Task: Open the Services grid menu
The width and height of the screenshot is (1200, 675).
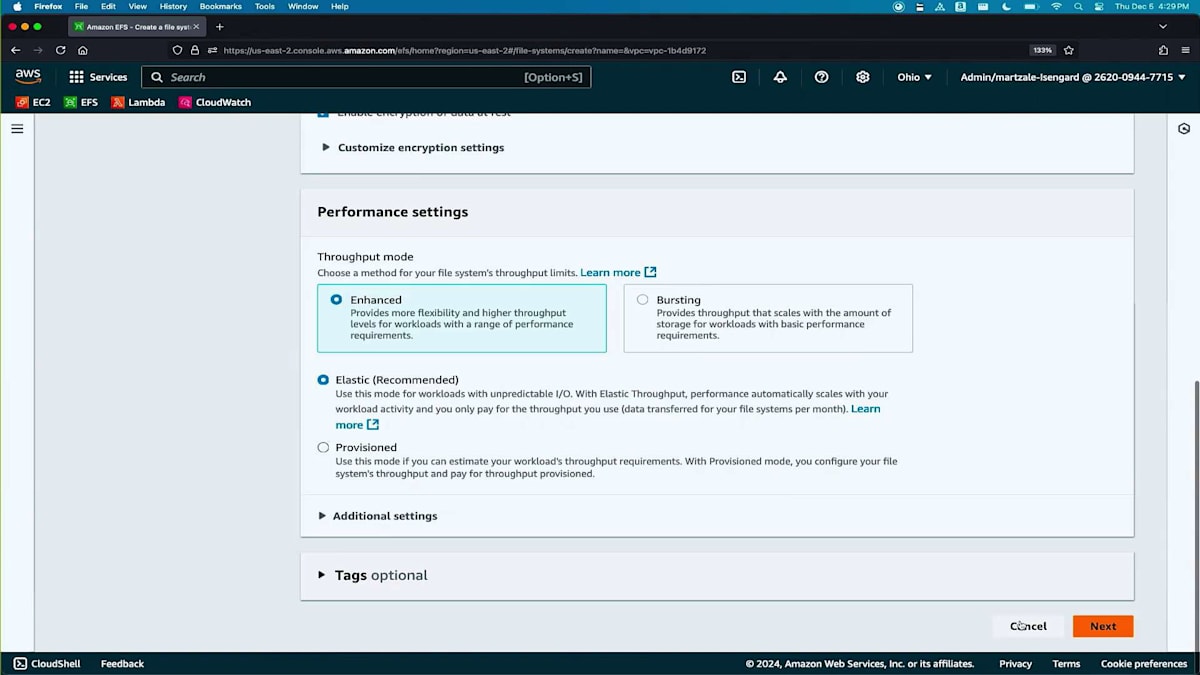Action: 76,77
